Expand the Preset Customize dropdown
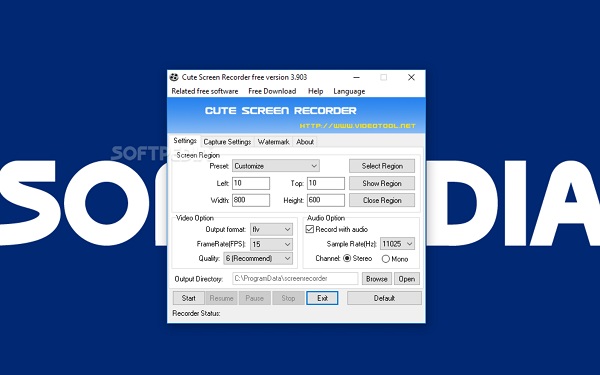The height and width of the screenshot is (375, 600). click(276, 166)
